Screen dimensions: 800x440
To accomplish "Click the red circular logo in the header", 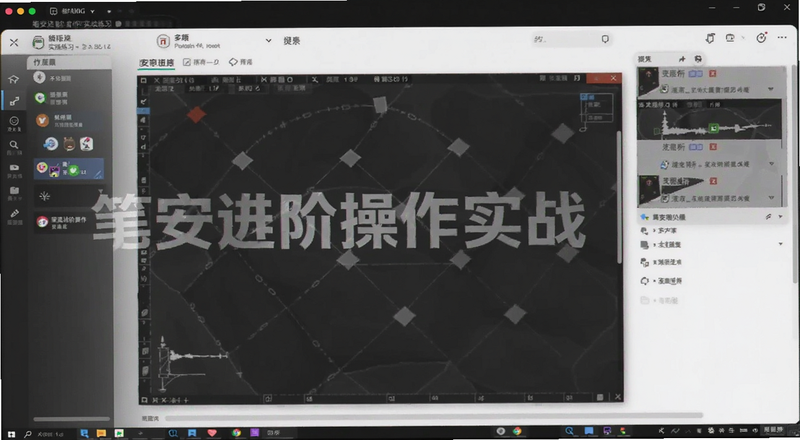I will point(163,41).
